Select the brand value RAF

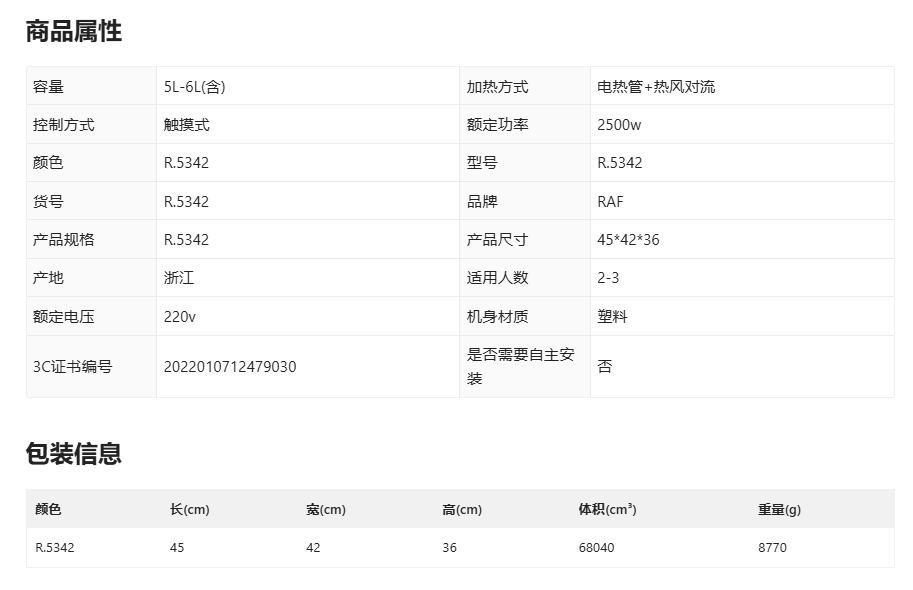pos(610,201)
